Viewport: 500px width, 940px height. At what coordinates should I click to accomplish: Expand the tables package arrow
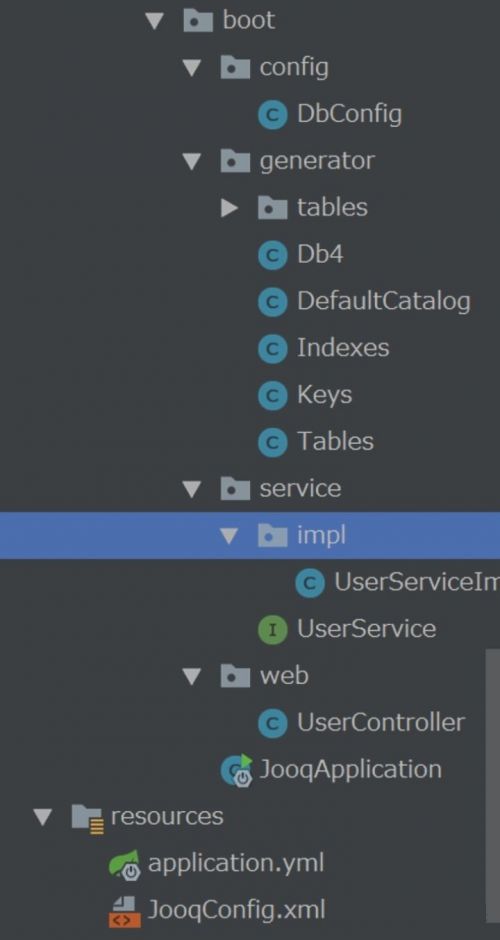tap(229, 208)
